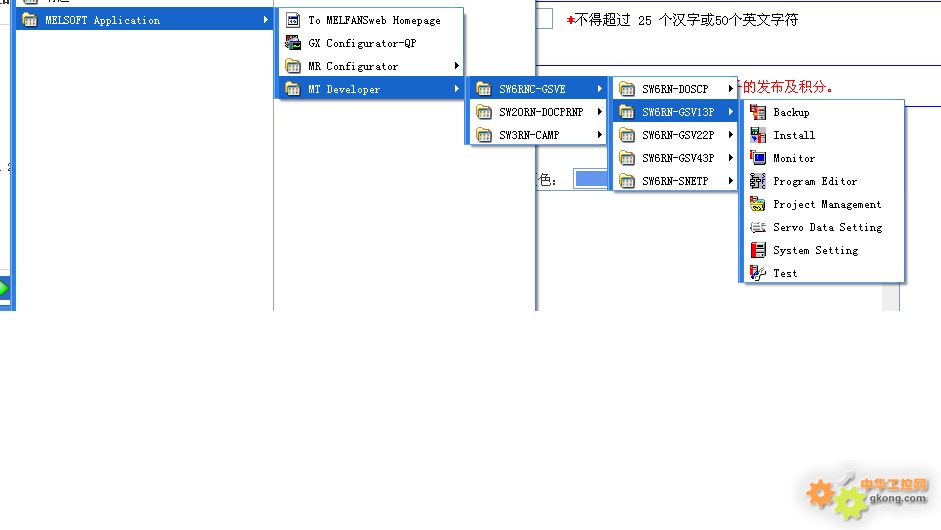Click the Monitor program icon
941x530 pixels.
757,158
